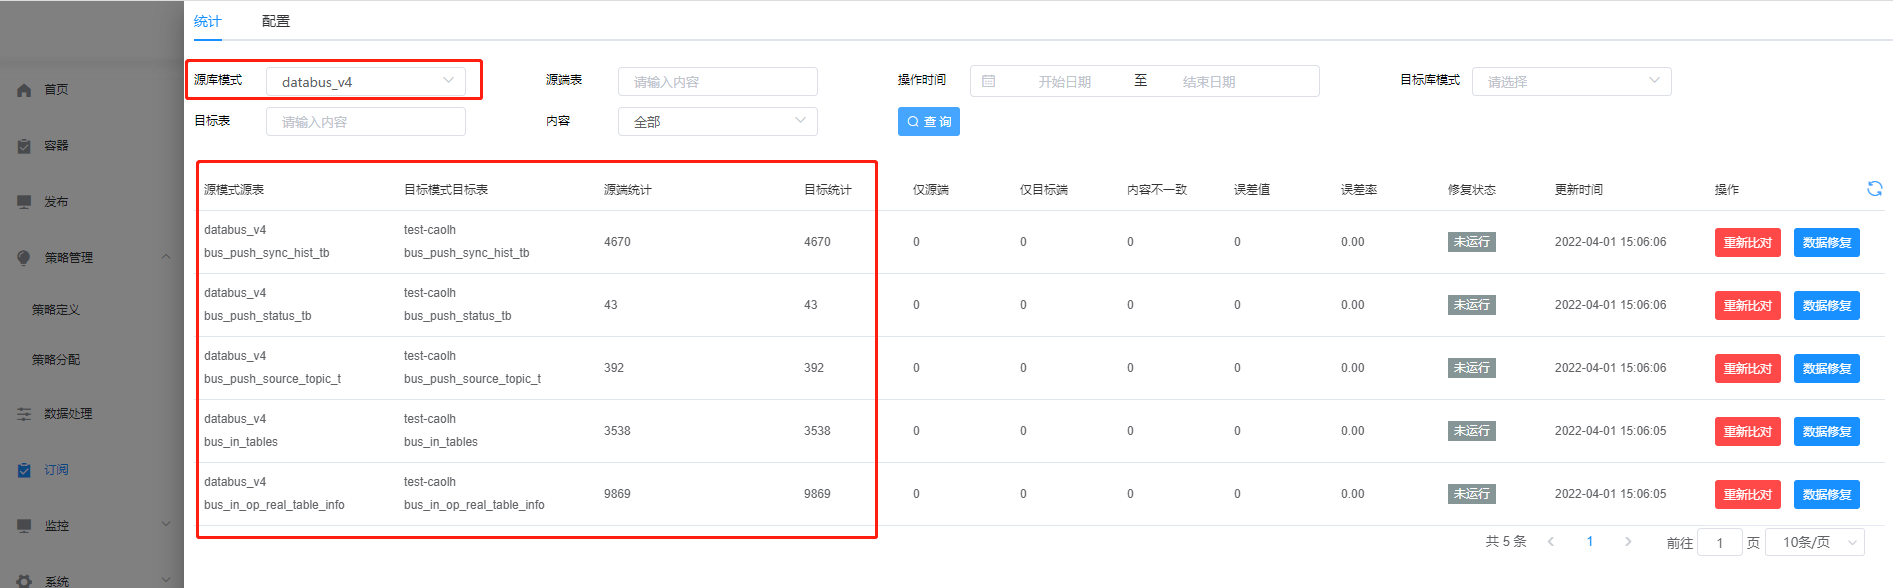The image size is (1893, 588).
Task: Switch to the 配置 tab
Action: click(275, 21)
